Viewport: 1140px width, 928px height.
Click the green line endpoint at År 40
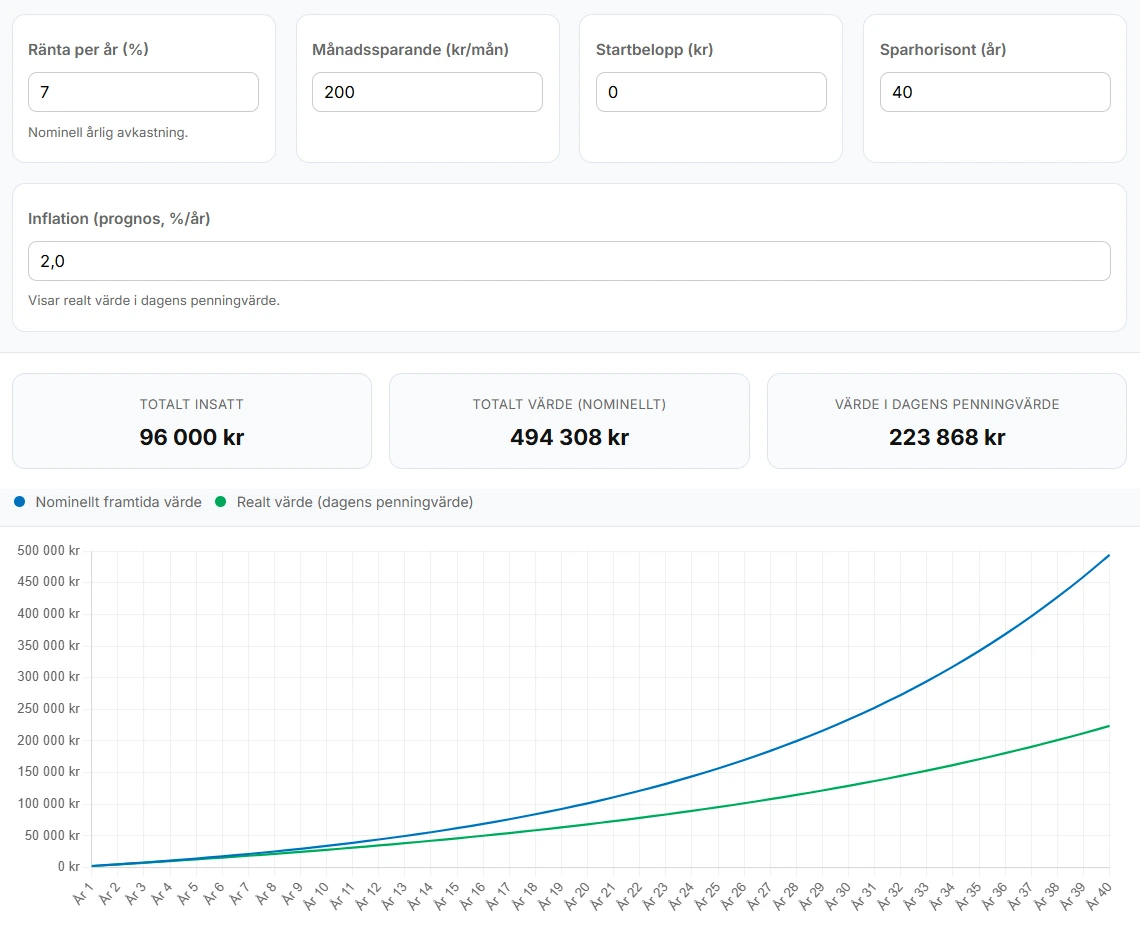(1109, 726)
